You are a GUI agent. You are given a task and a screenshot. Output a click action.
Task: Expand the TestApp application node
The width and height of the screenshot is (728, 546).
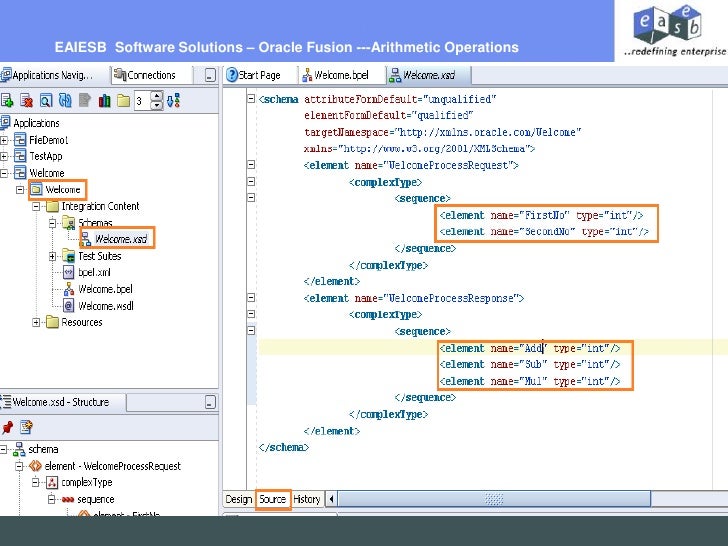(x=4, y=156)
